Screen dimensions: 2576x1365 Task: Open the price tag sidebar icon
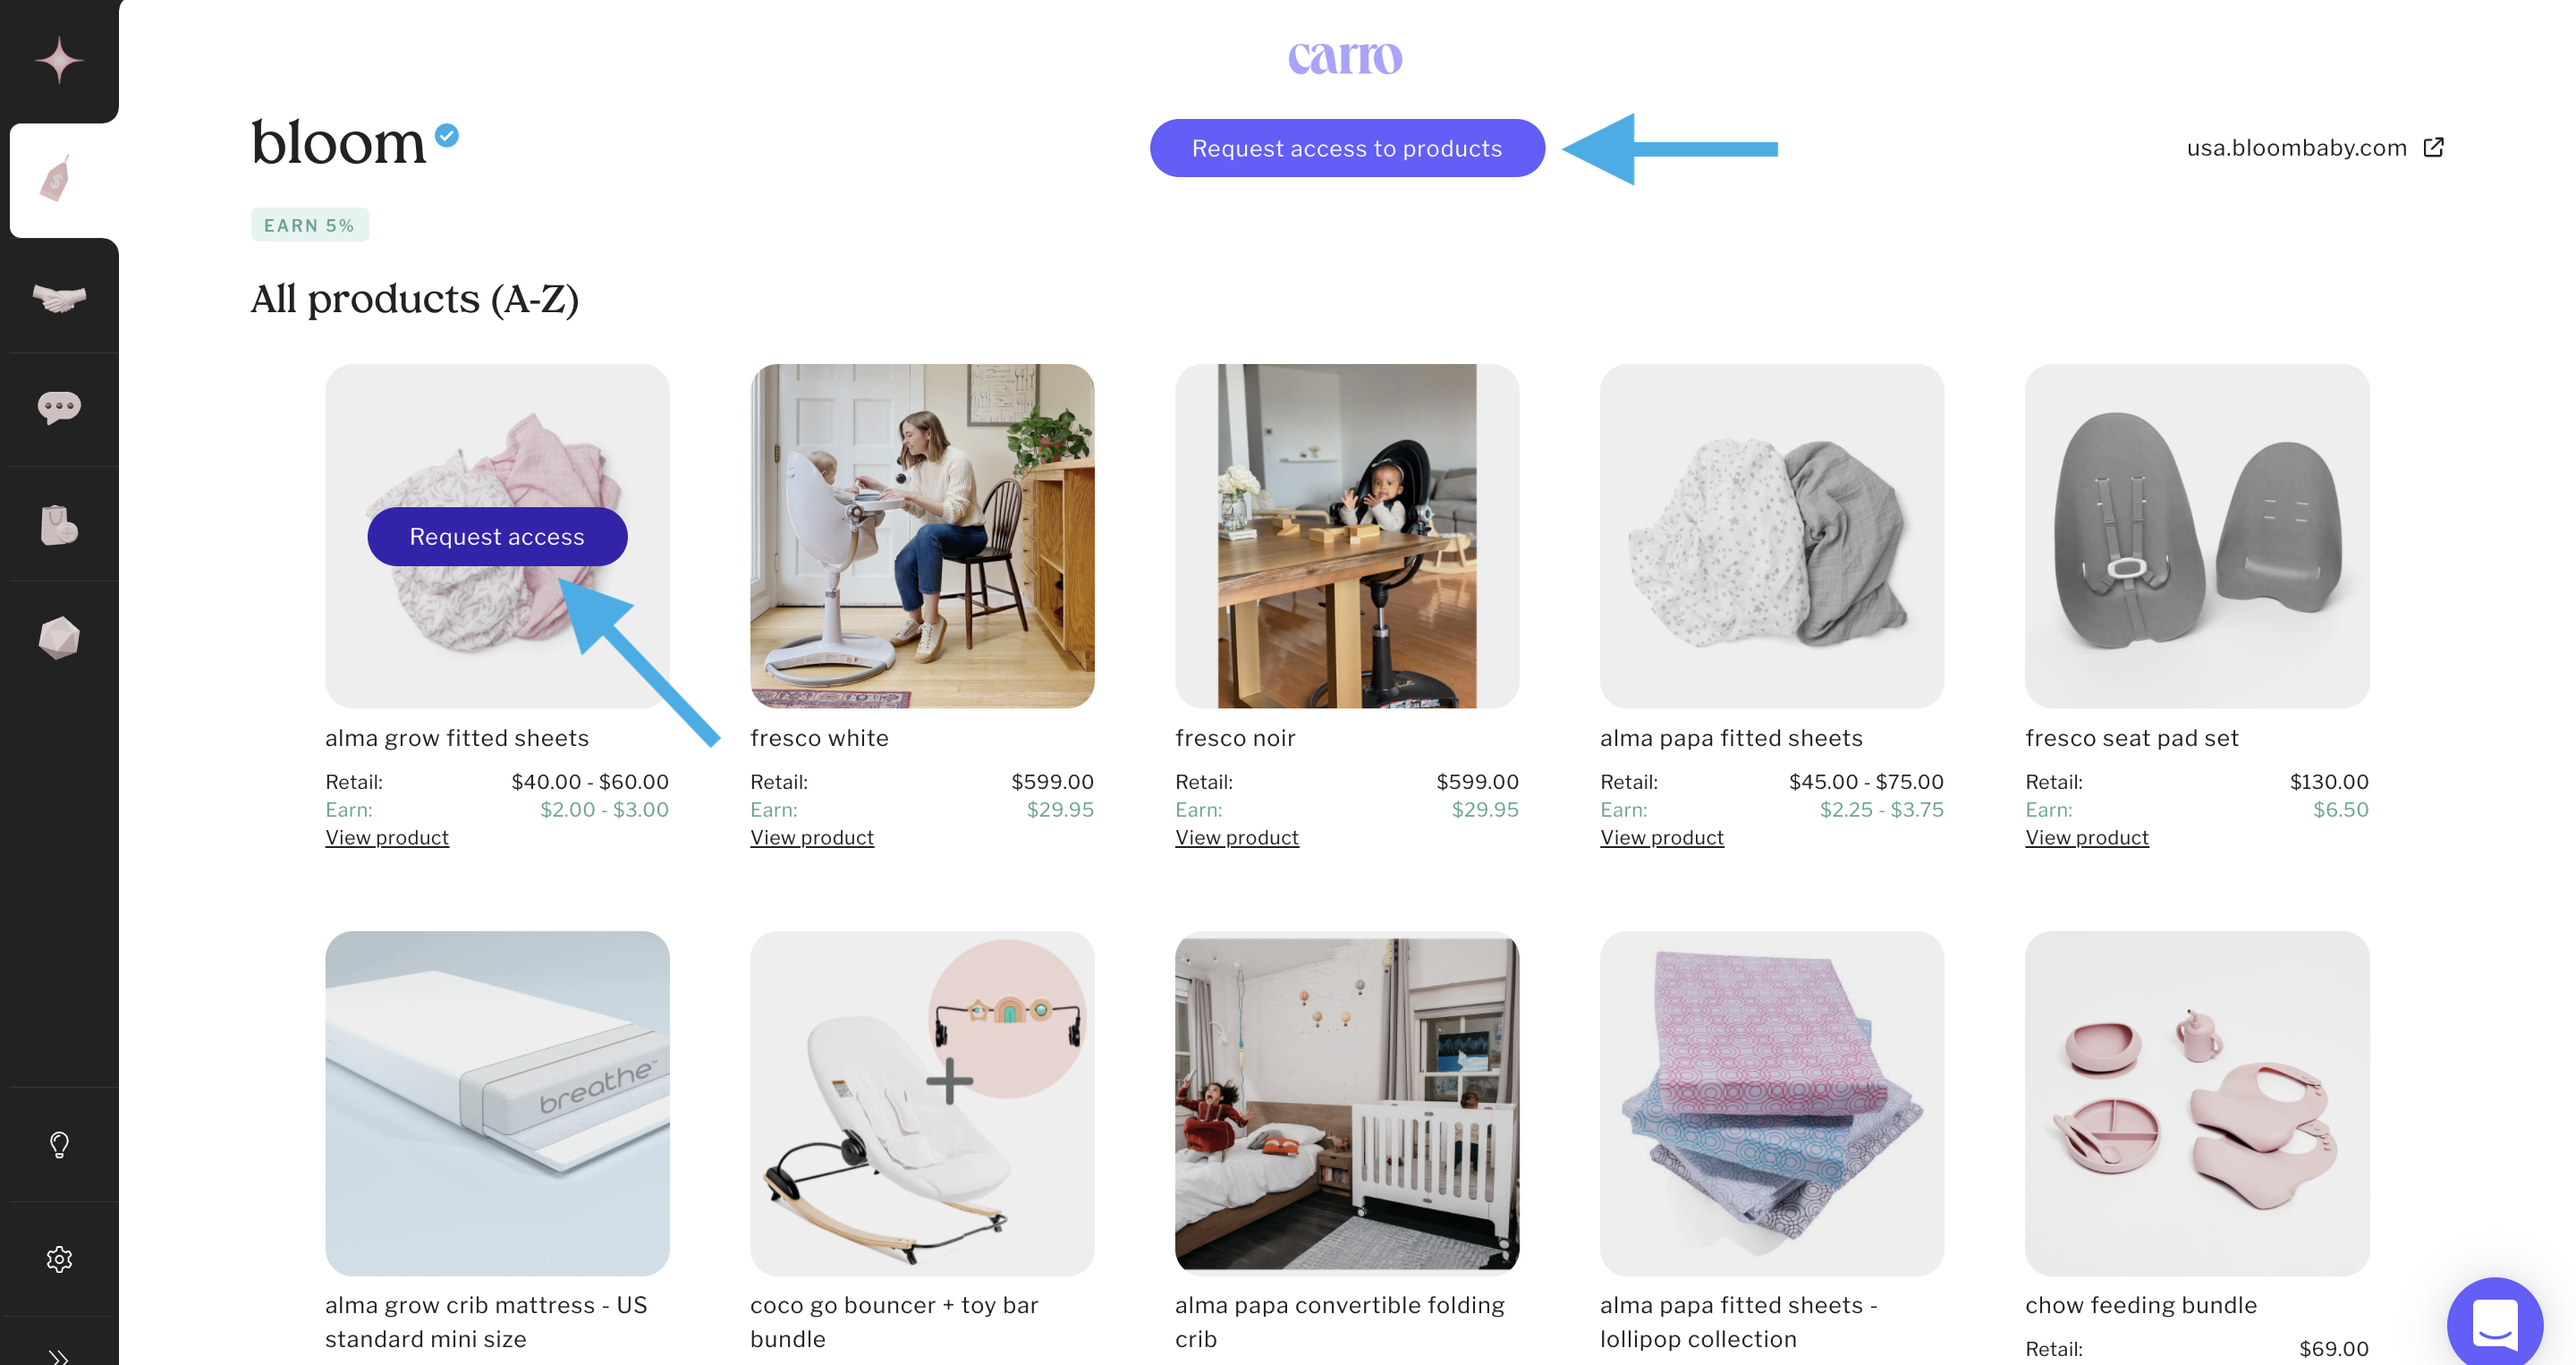coord(57,180)
